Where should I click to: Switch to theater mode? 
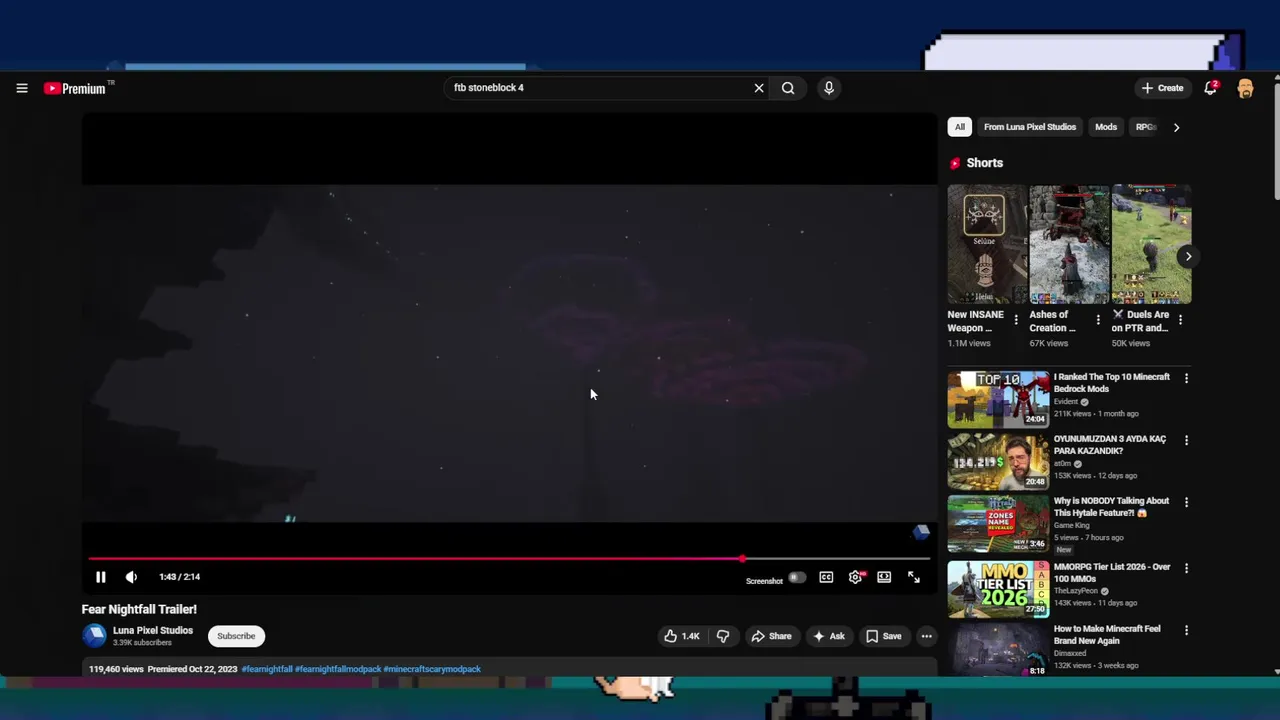click(x=884, y=577)
